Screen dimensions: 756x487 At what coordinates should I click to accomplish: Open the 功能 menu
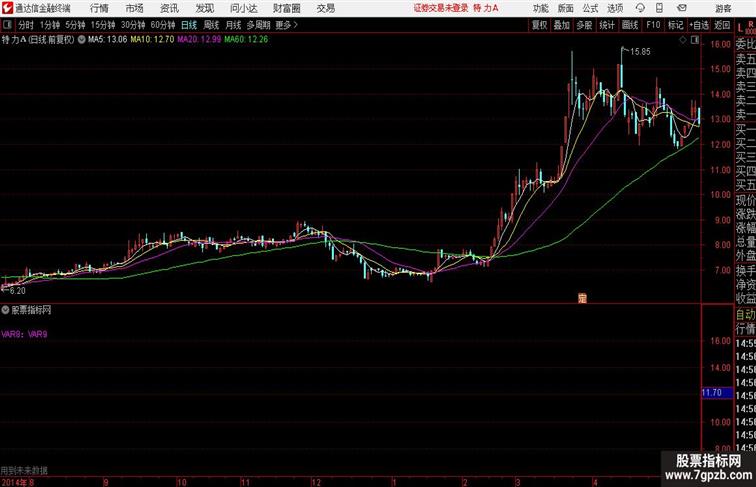pos(540,8)
